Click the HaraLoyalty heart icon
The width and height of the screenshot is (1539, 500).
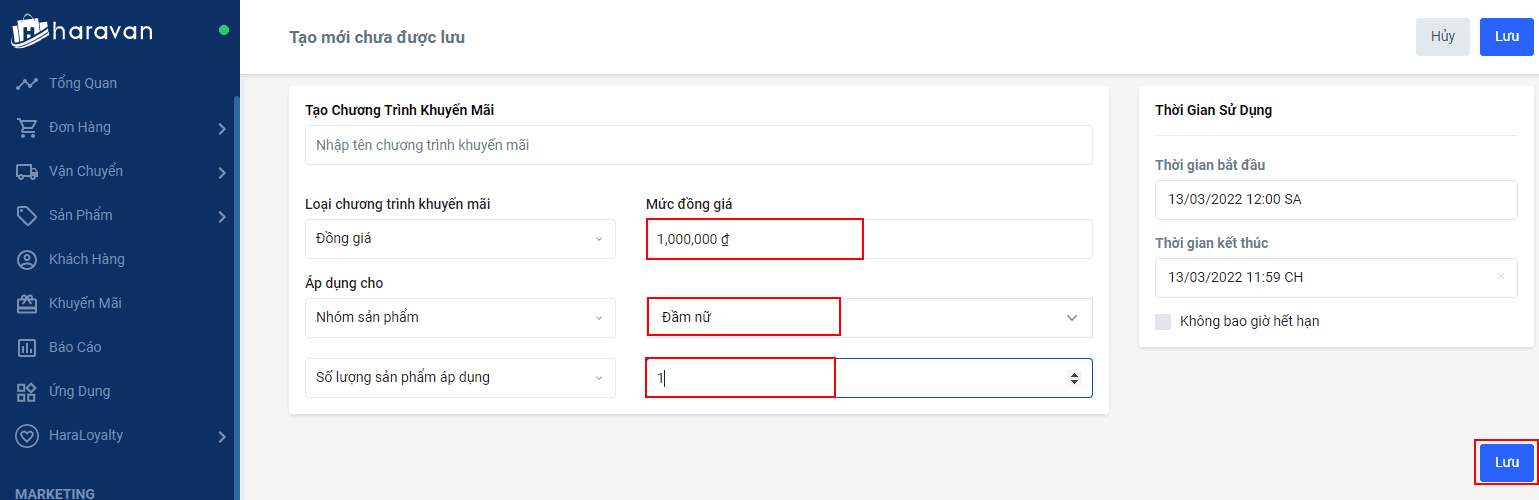click(x=27, y=435)
